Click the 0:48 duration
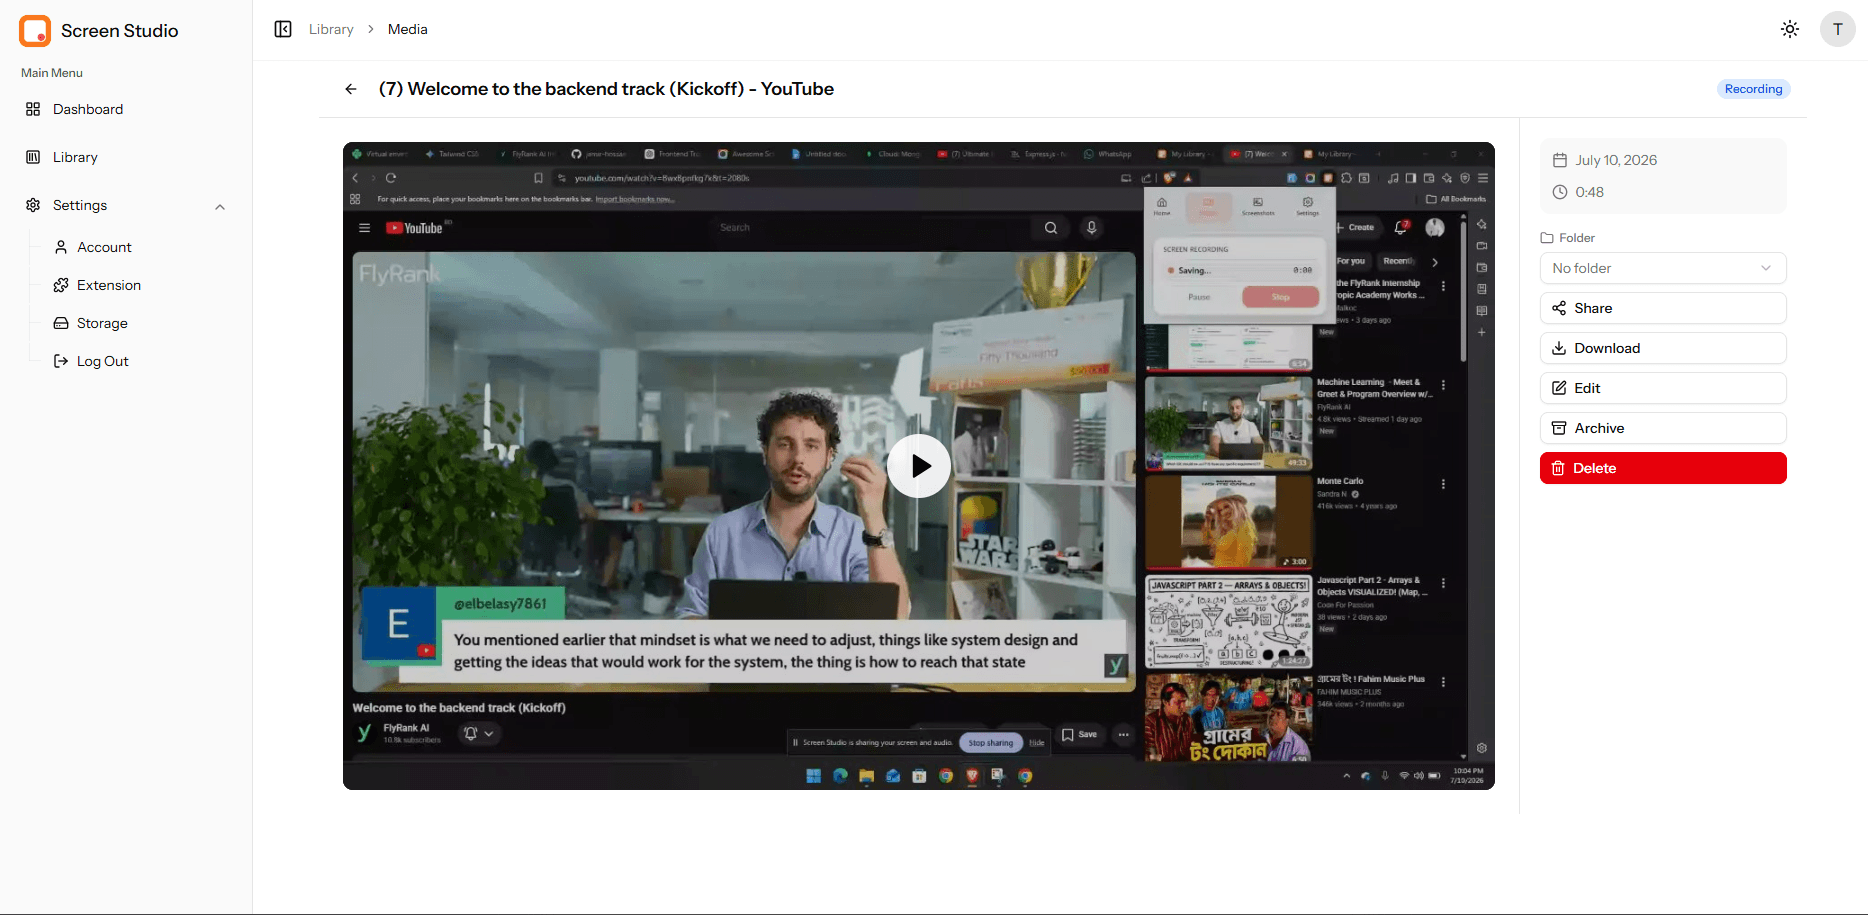This screenshot has width=1868, height=915. tap(1590, 192)
